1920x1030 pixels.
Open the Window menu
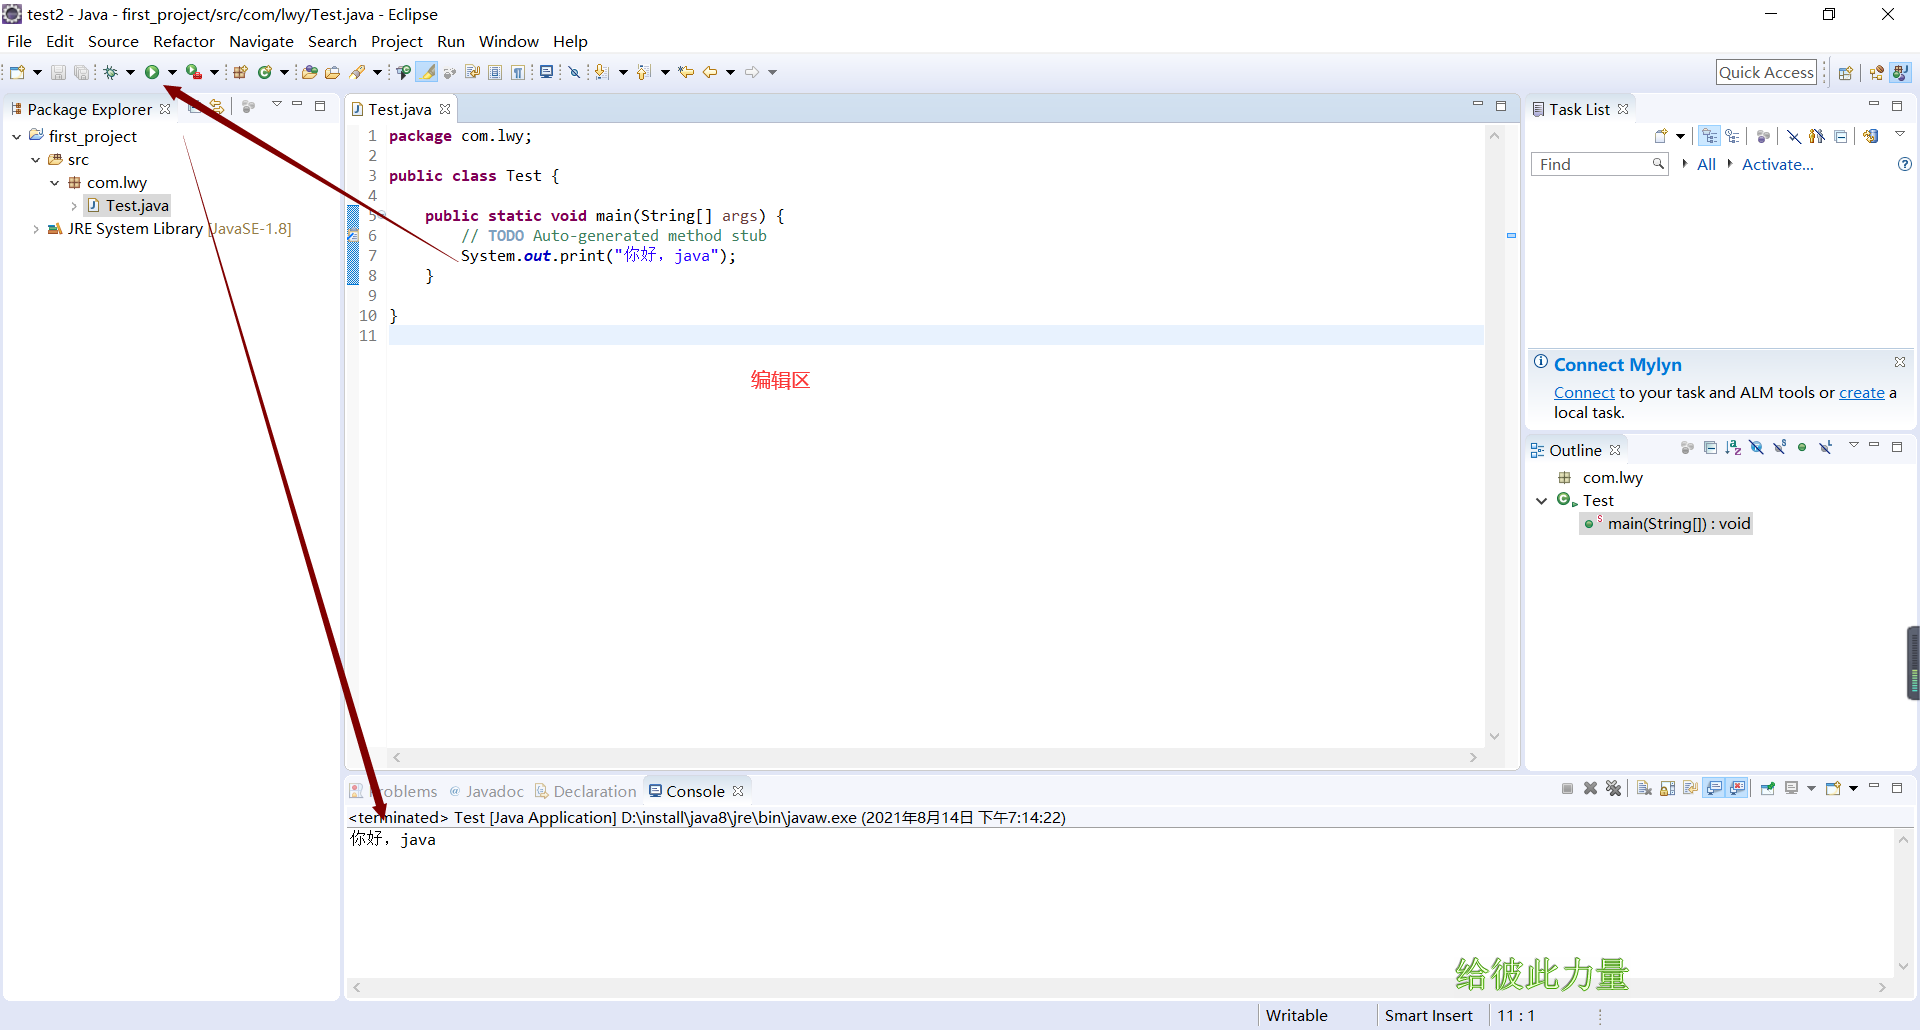[x=508, y=41]
